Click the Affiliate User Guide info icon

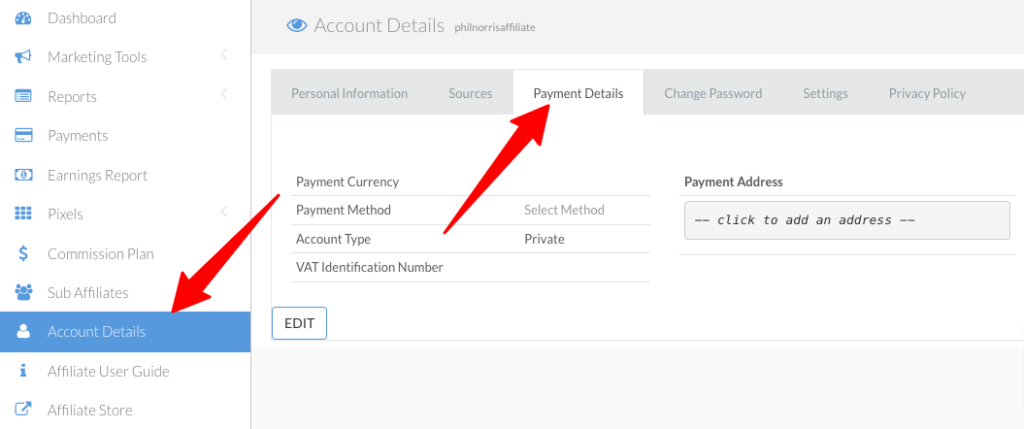pos(23,371)
